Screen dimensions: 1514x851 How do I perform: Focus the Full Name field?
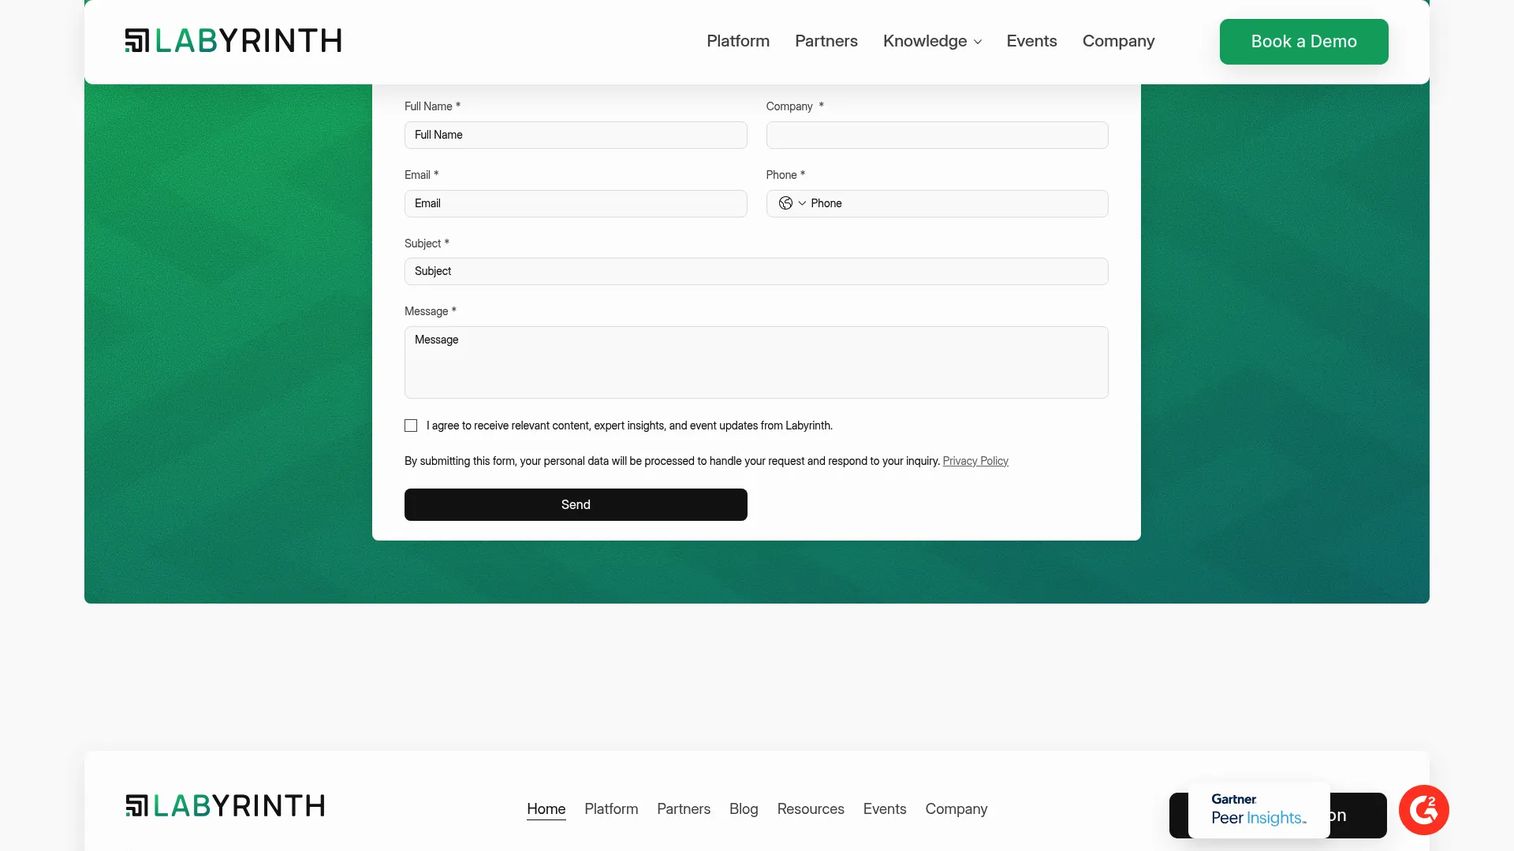tap(576, 135)
